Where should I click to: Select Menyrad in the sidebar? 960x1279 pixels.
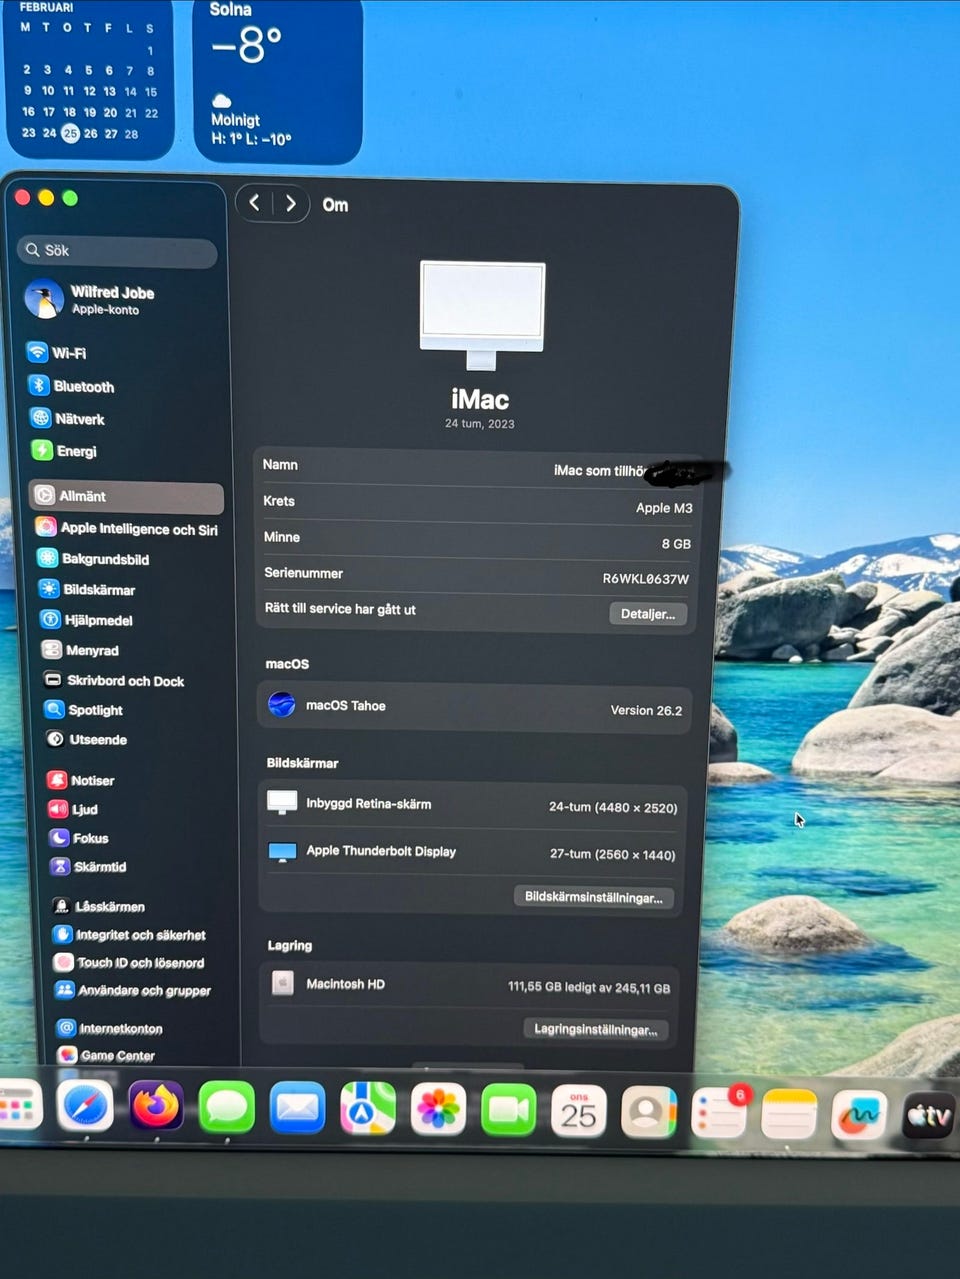(x=81, y=650)
